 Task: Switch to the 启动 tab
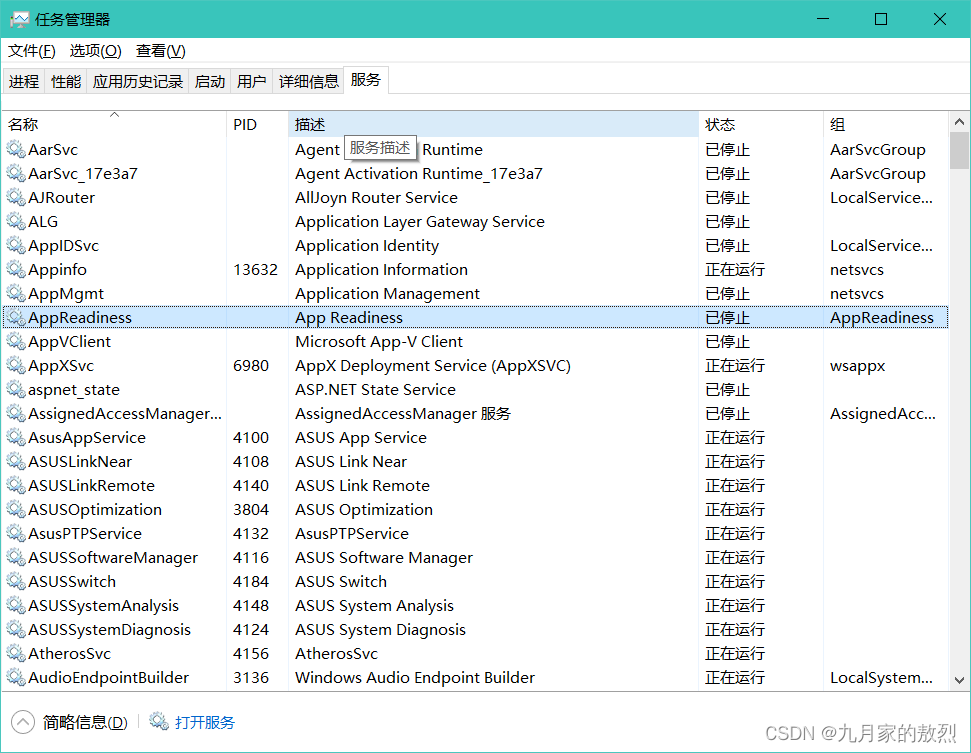[x=210, y=81]
